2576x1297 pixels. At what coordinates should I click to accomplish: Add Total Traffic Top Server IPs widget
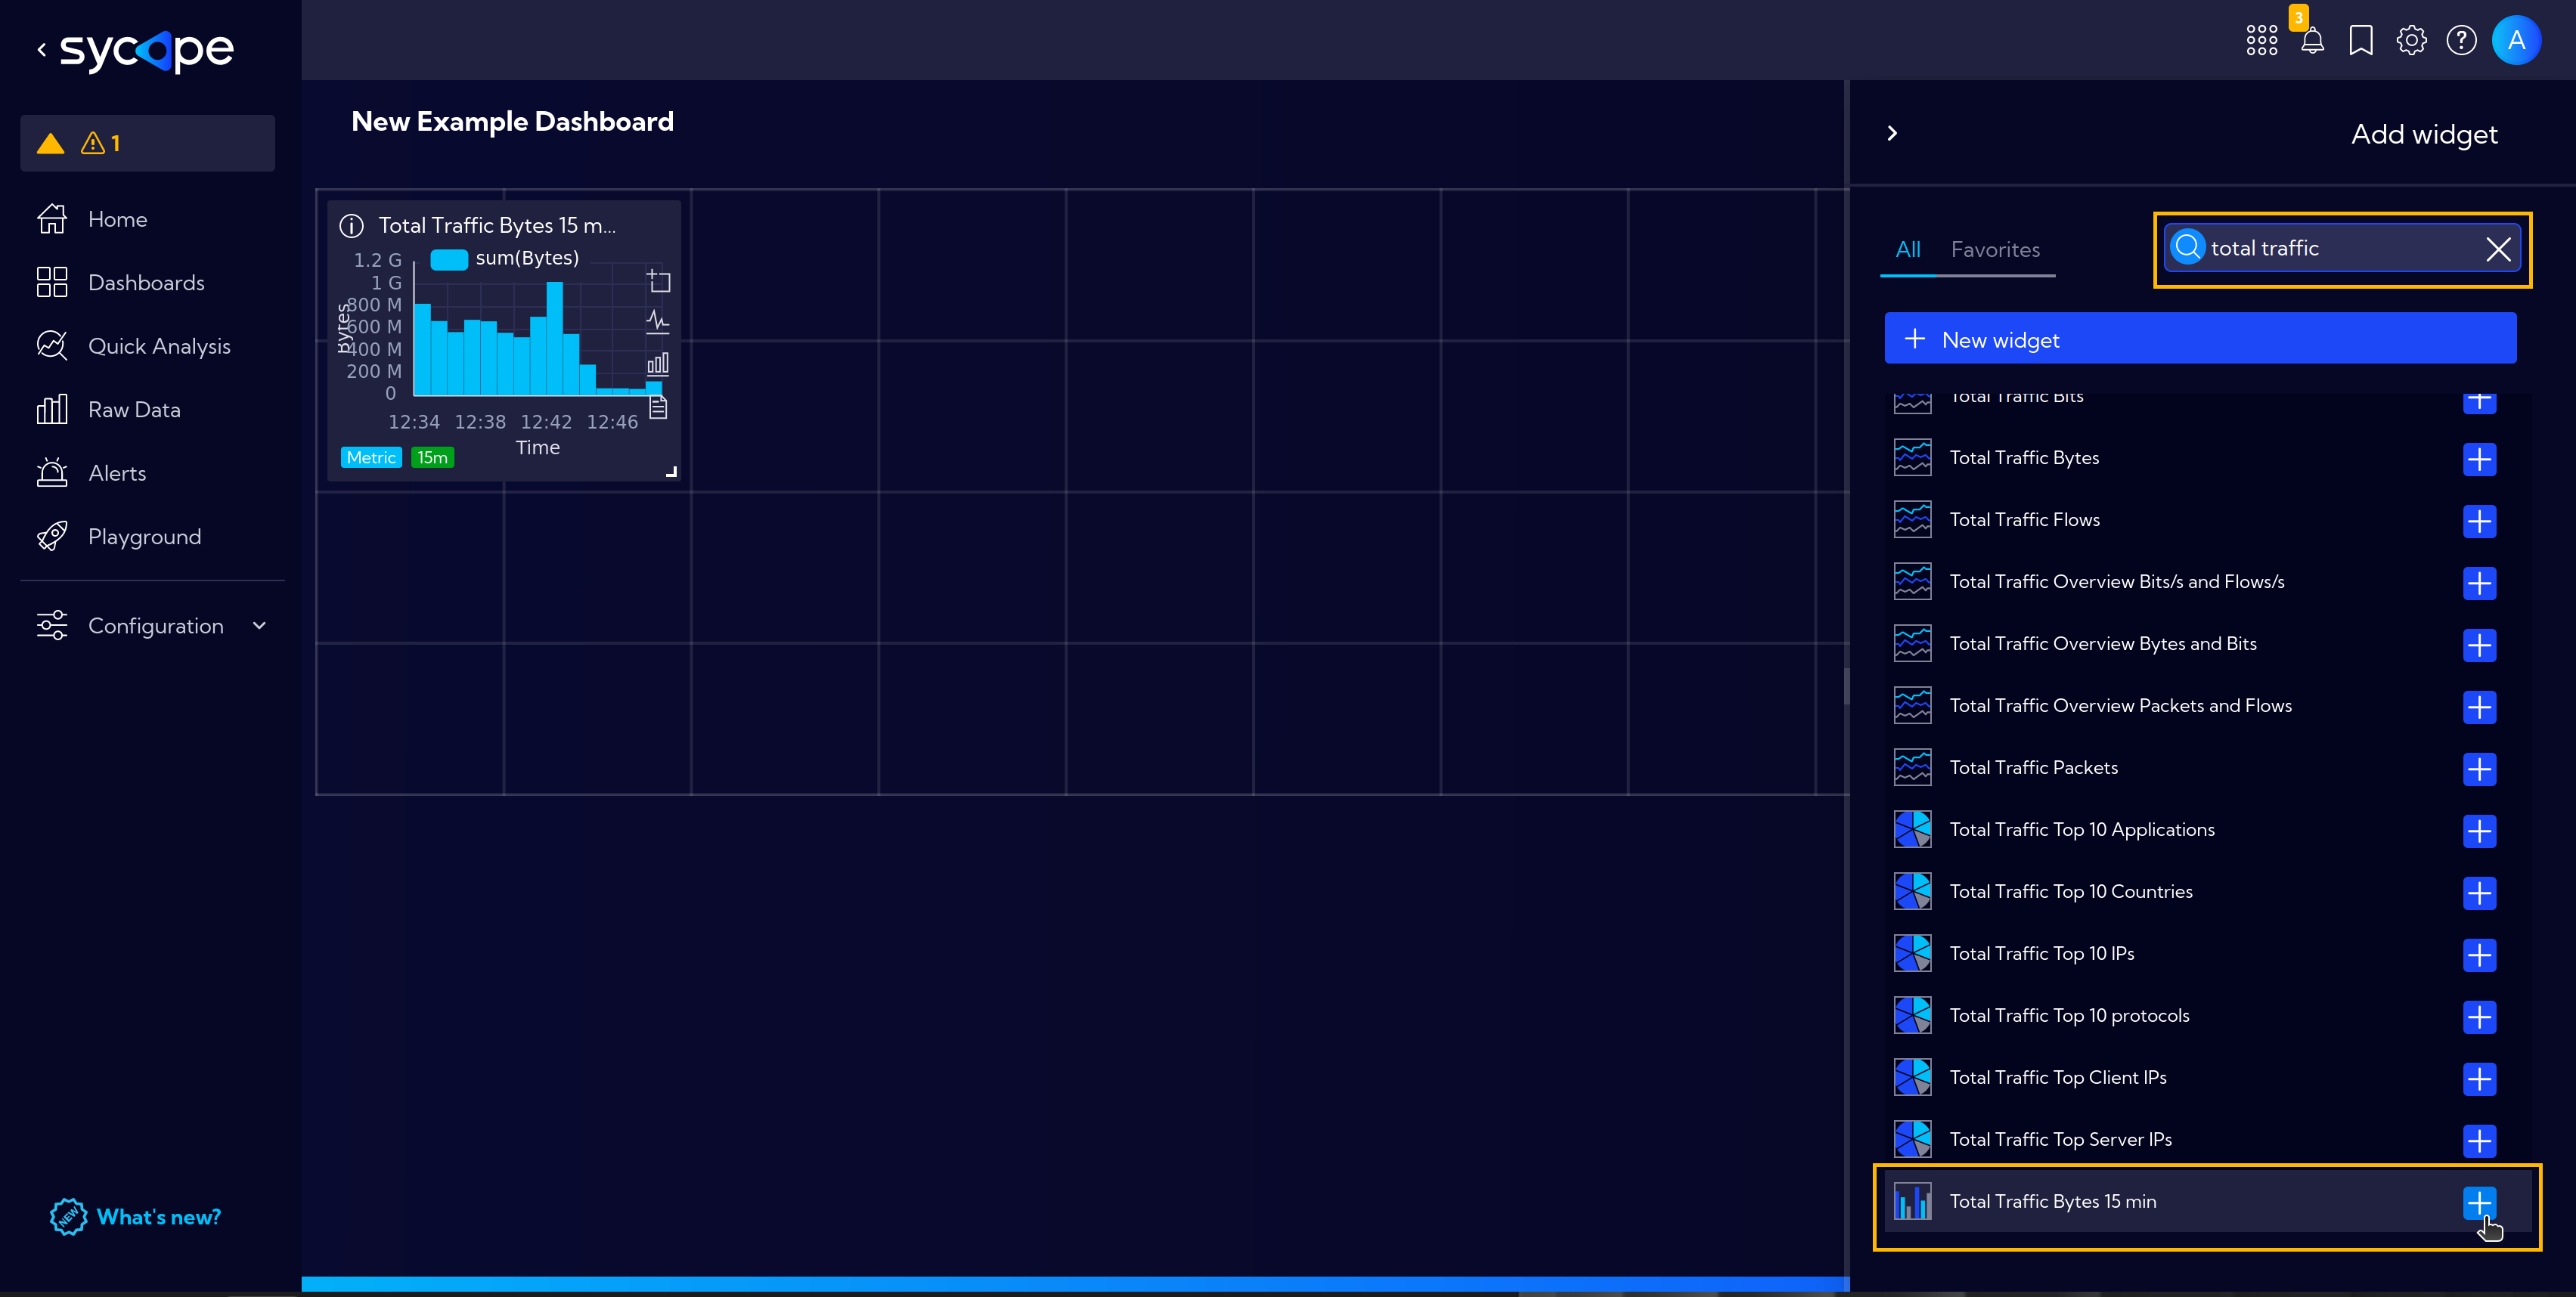(2479, 1141)
